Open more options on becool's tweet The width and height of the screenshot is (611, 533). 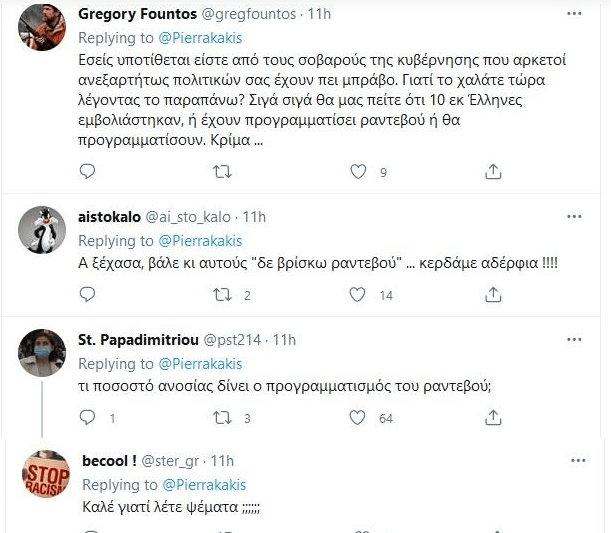click(578, 460)
